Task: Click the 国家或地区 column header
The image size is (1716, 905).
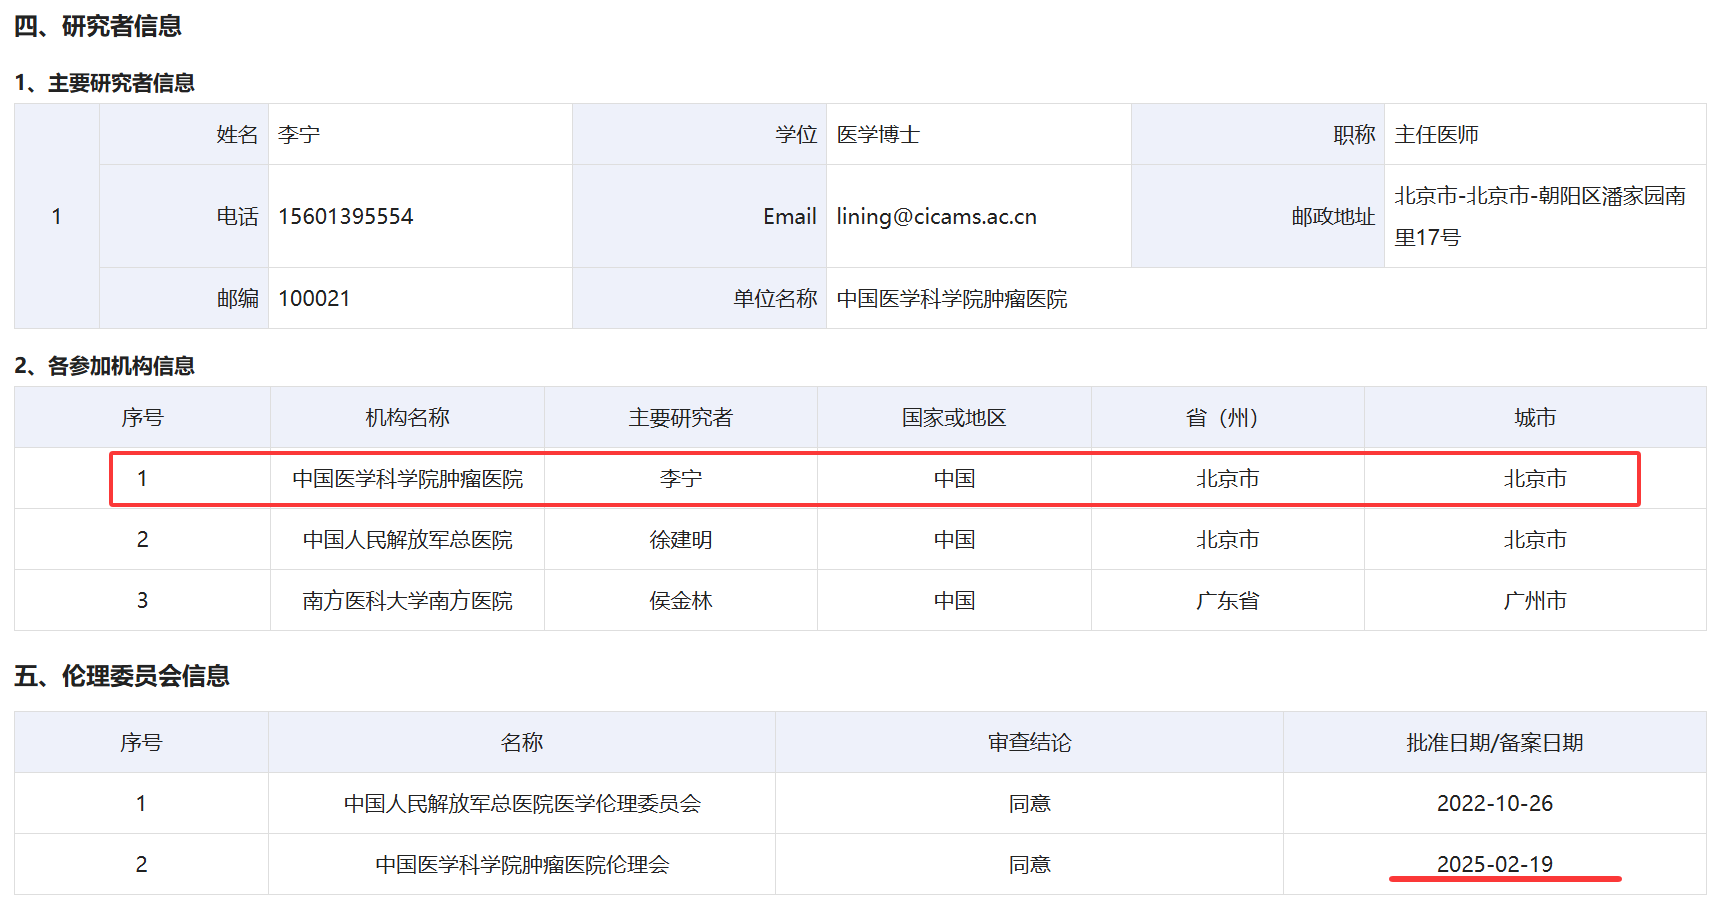Action: pyautogui.click(x=954, y=417)
